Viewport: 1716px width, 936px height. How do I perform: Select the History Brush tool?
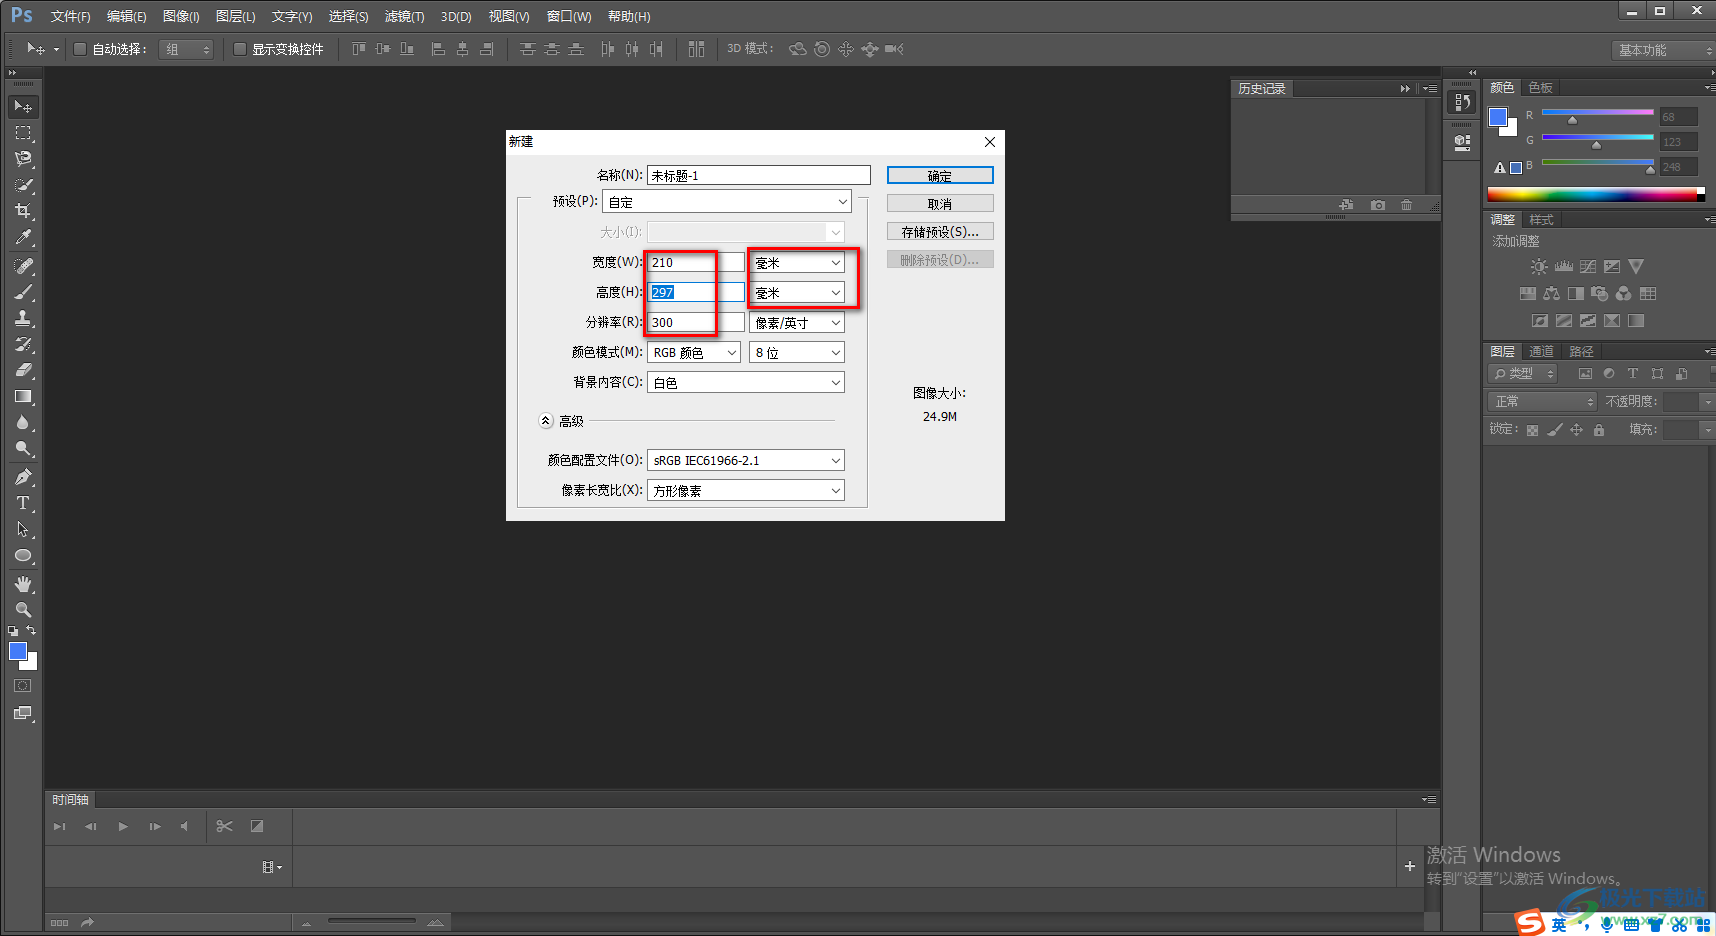point(23,344)
